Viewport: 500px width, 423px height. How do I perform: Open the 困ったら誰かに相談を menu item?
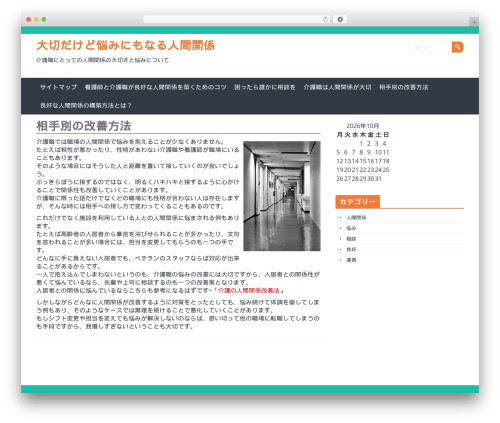(x=265, y=87)
